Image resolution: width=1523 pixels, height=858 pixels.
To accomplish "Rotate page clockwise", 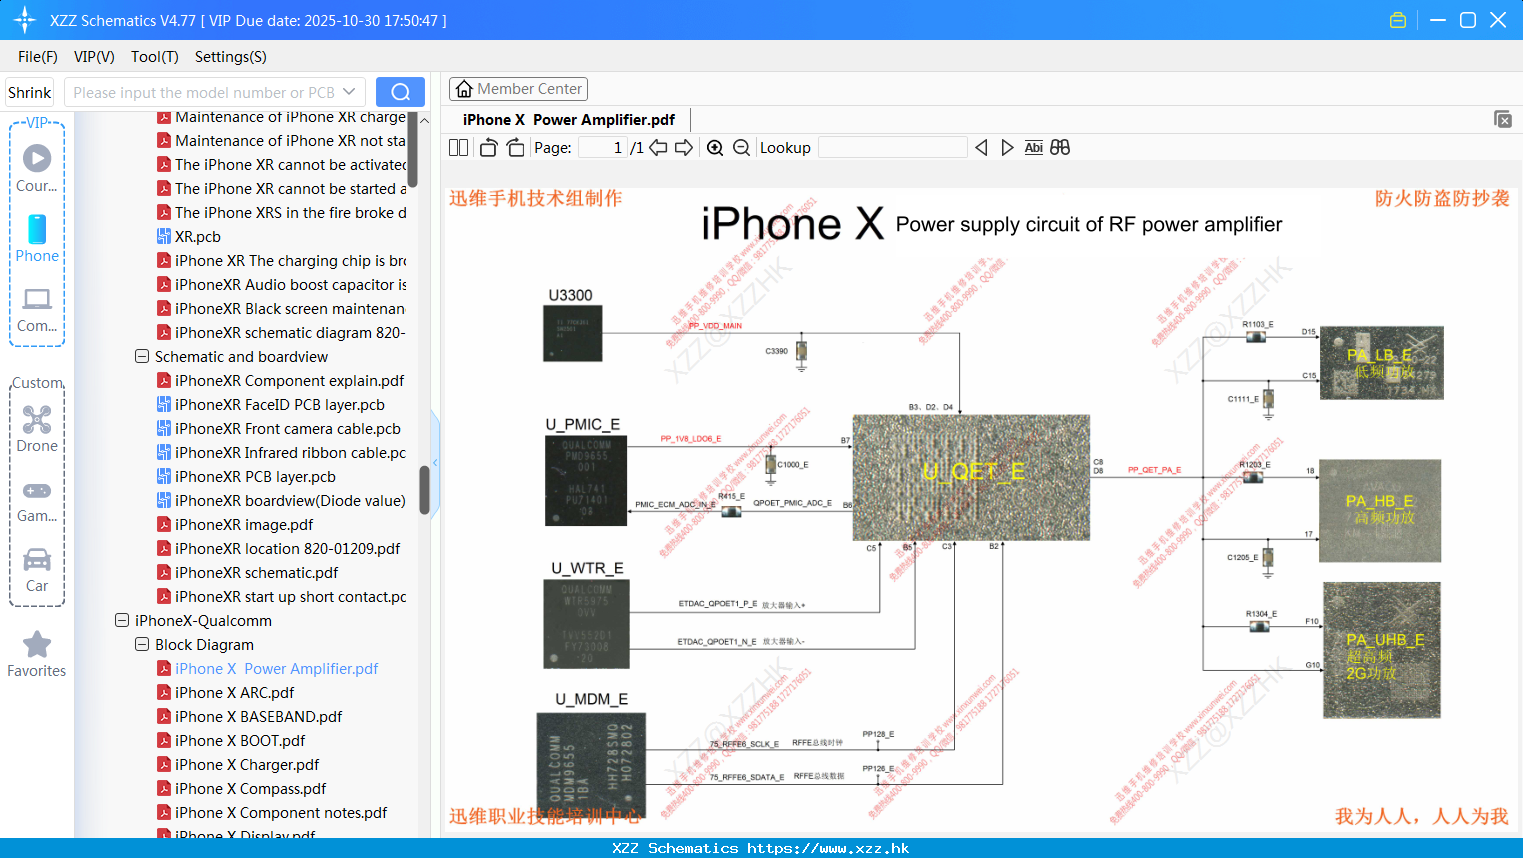I will [x=515, y=148].
